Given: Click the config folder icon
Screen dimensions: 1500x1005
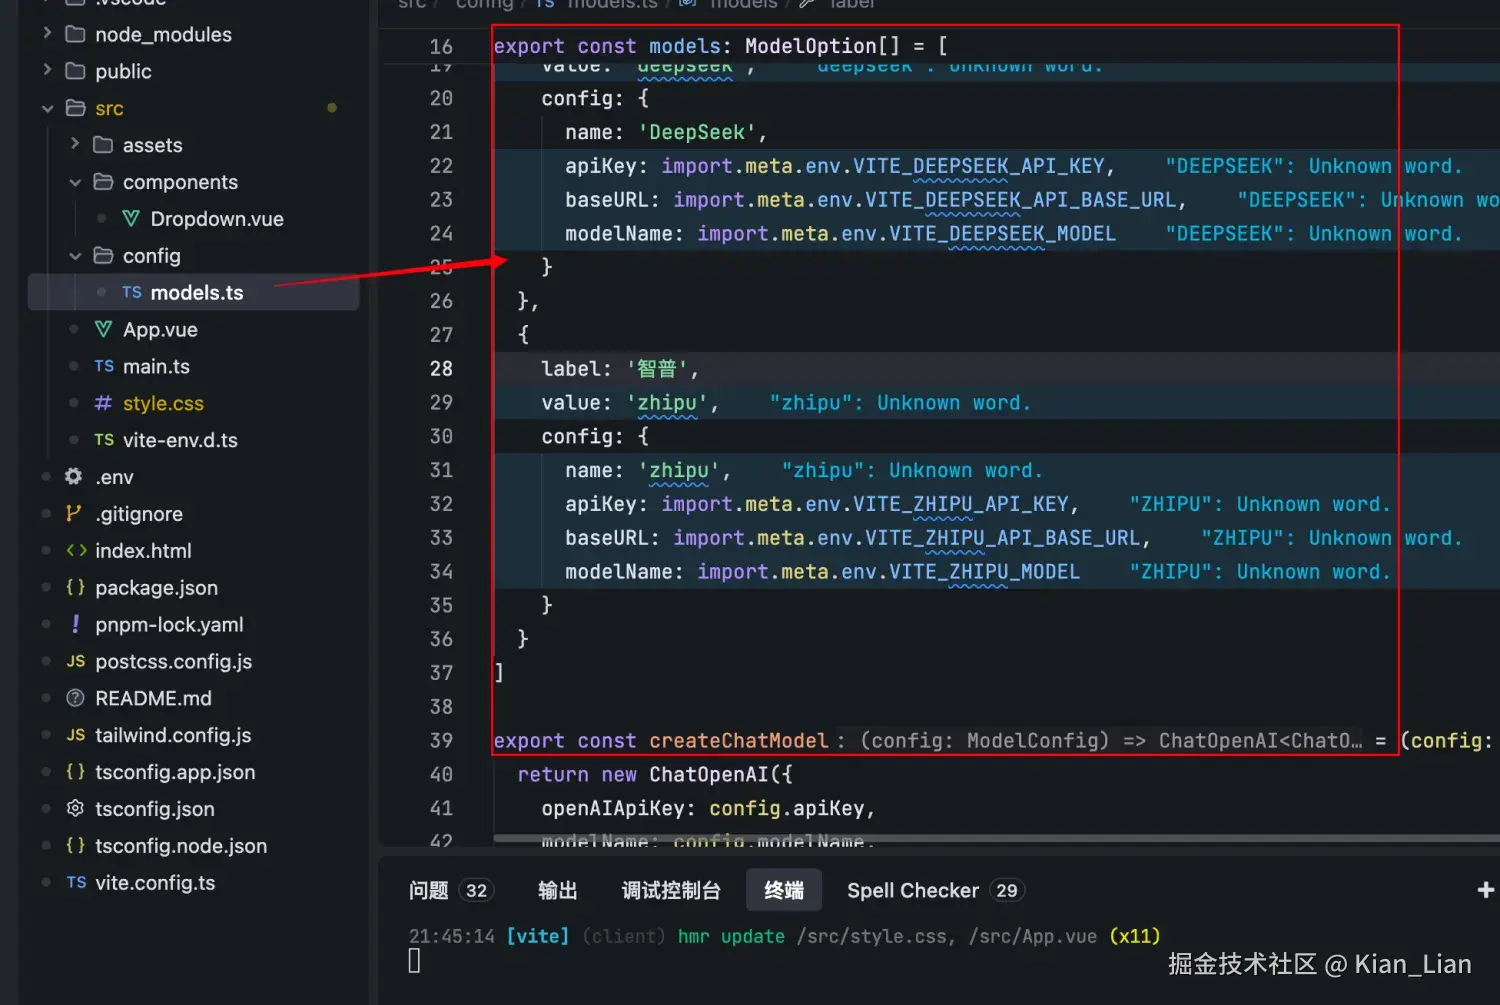Looking at the screenshot, I should pyautogui.click(x=103, y=256).
